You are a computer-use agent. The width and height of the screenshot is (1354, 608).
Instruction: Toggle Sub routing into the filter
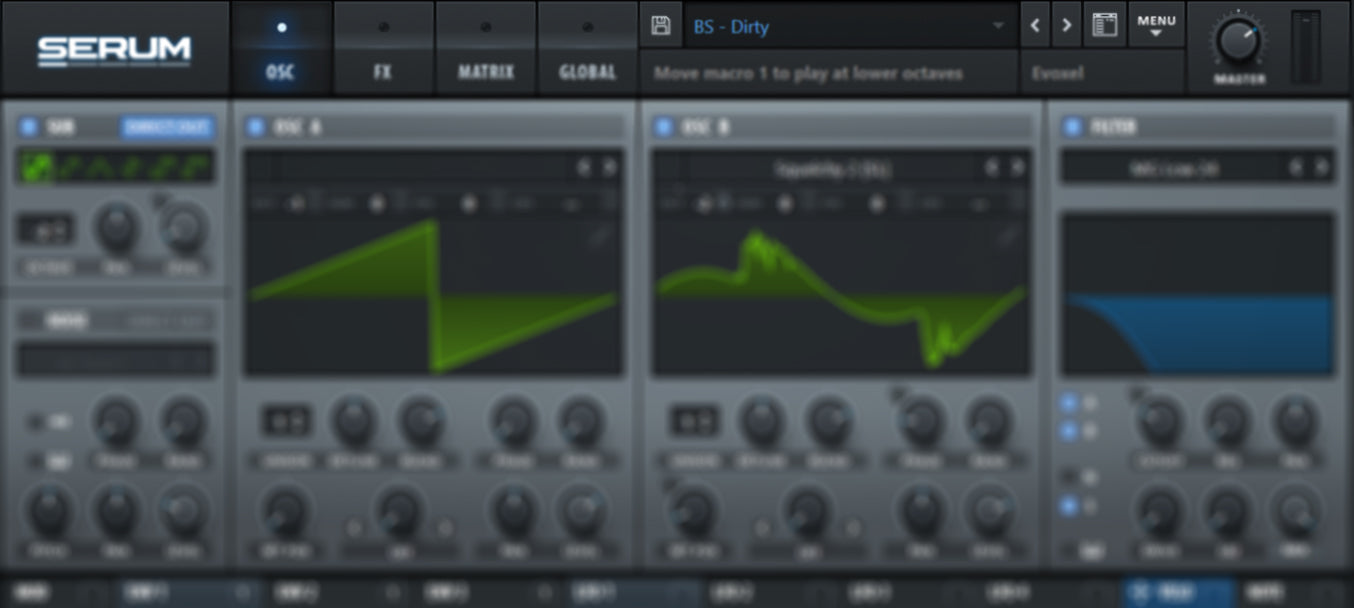coord(1068,506)
